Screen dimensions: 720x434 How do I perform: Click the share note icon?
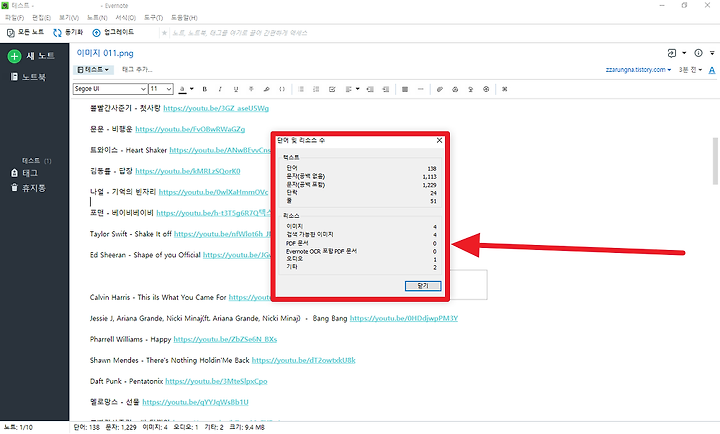672,53
